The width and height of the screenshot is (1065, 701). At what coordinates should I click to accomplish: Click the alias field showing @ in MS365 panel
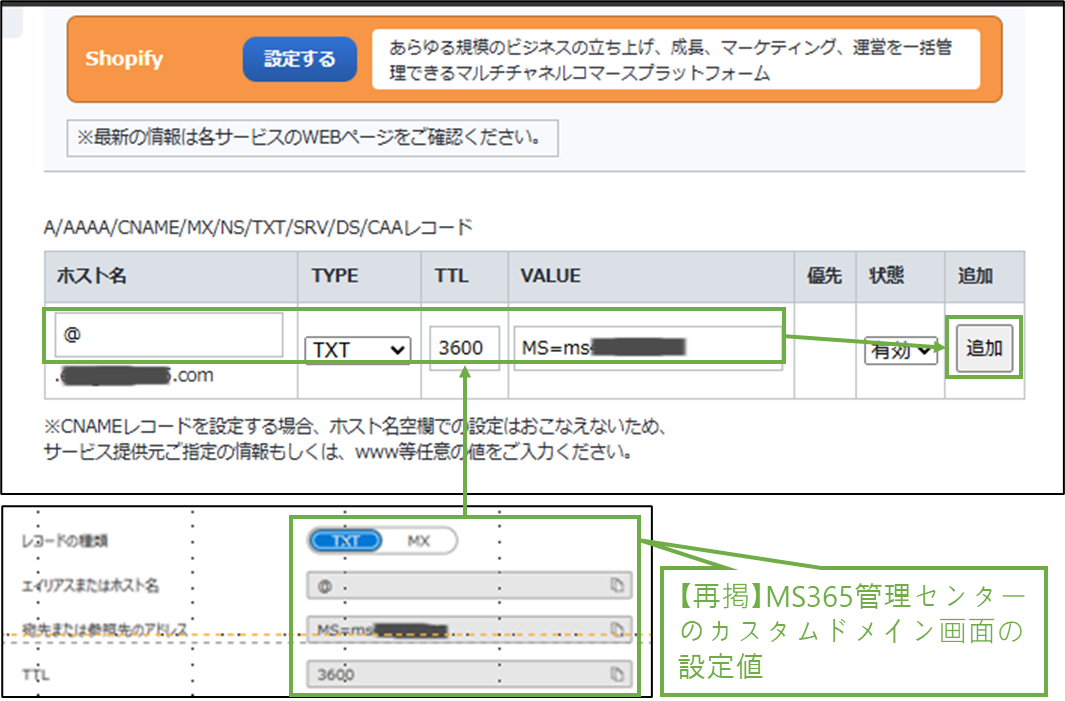point(469,585)
